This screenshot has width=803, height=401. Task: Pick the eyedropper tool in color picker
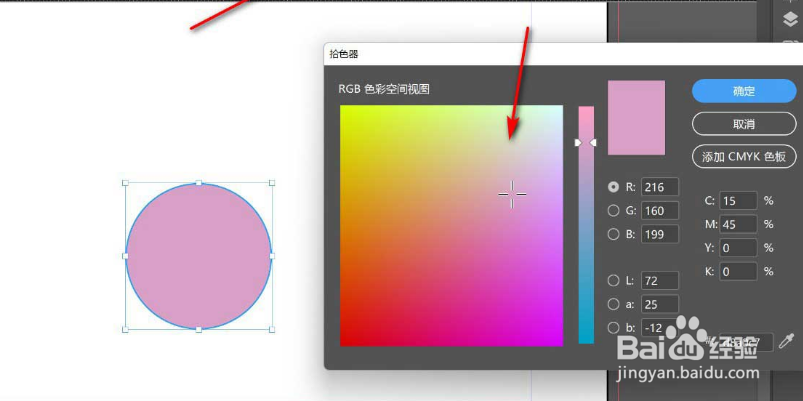(786, 341)
